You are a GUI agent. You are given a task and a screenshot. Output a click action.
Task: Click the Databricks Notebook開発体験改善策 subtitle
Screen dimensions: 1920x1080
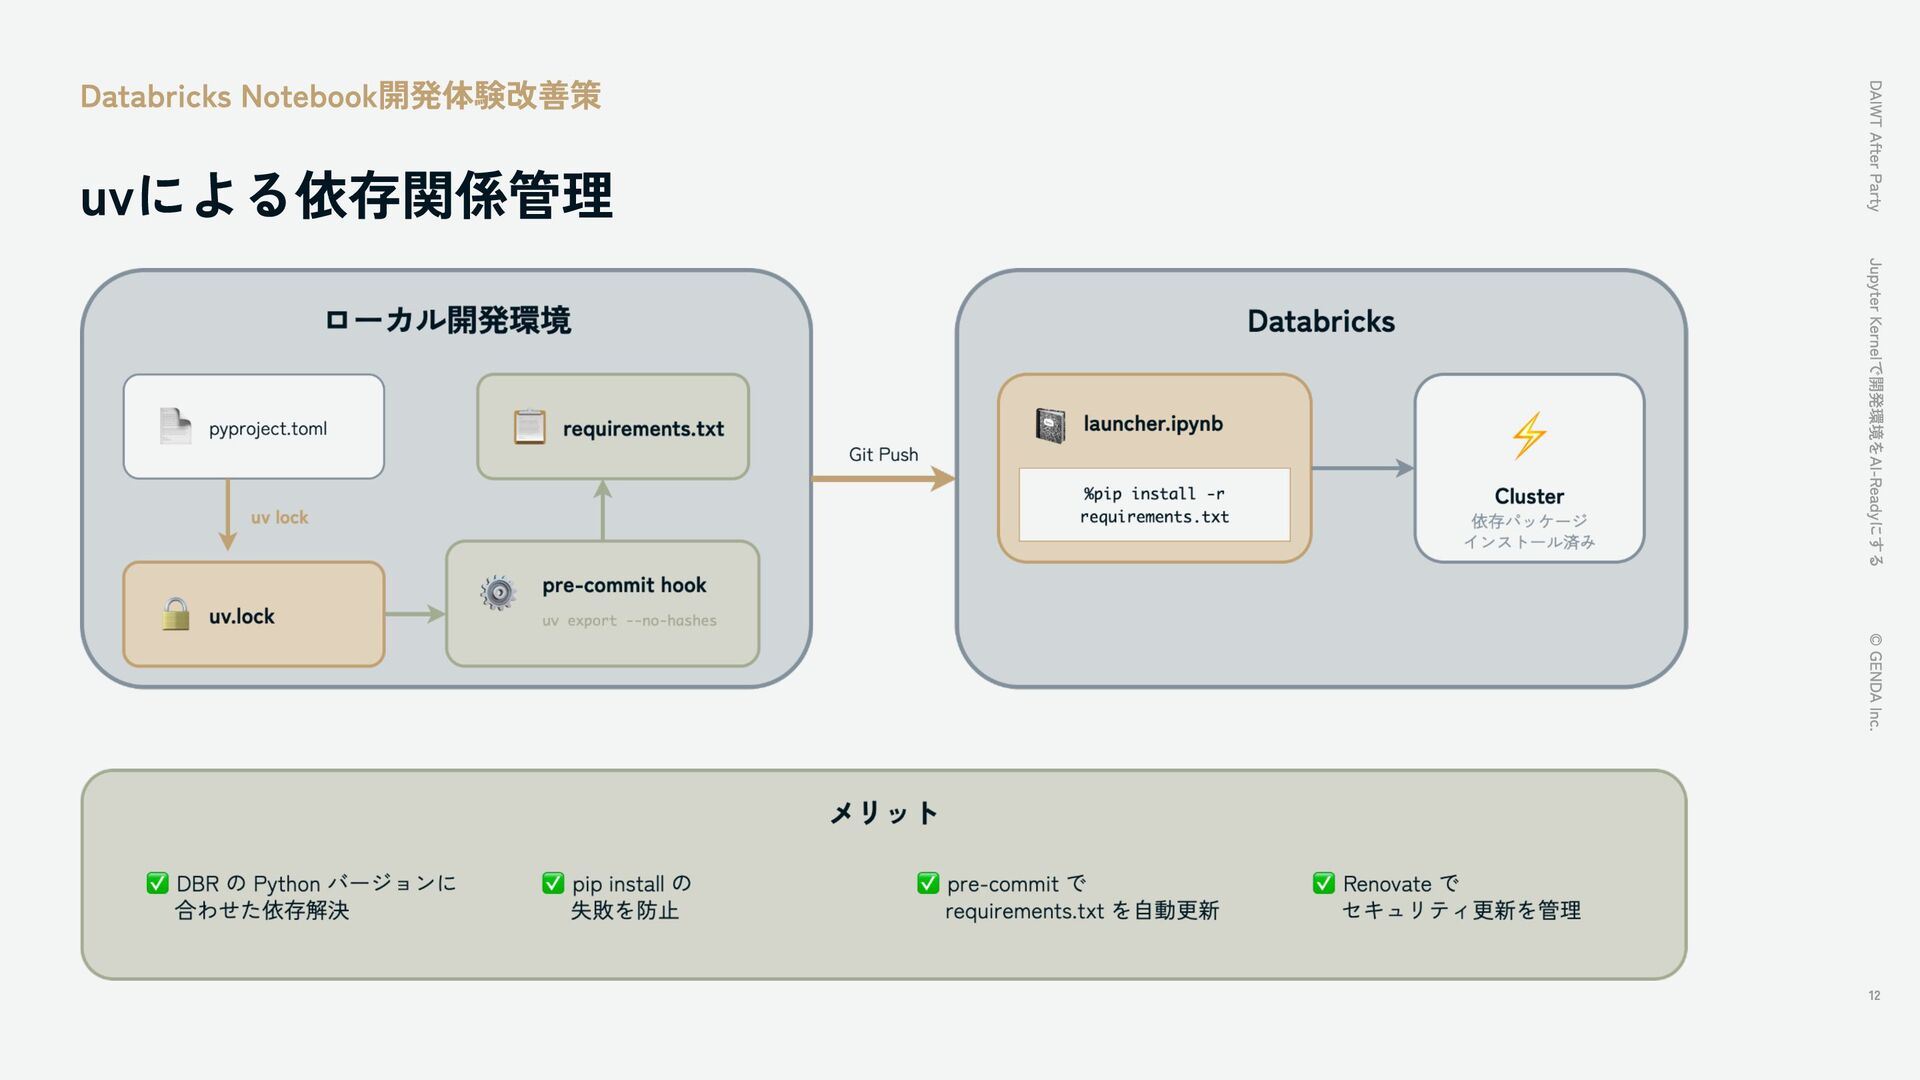(x=340, y=96)
